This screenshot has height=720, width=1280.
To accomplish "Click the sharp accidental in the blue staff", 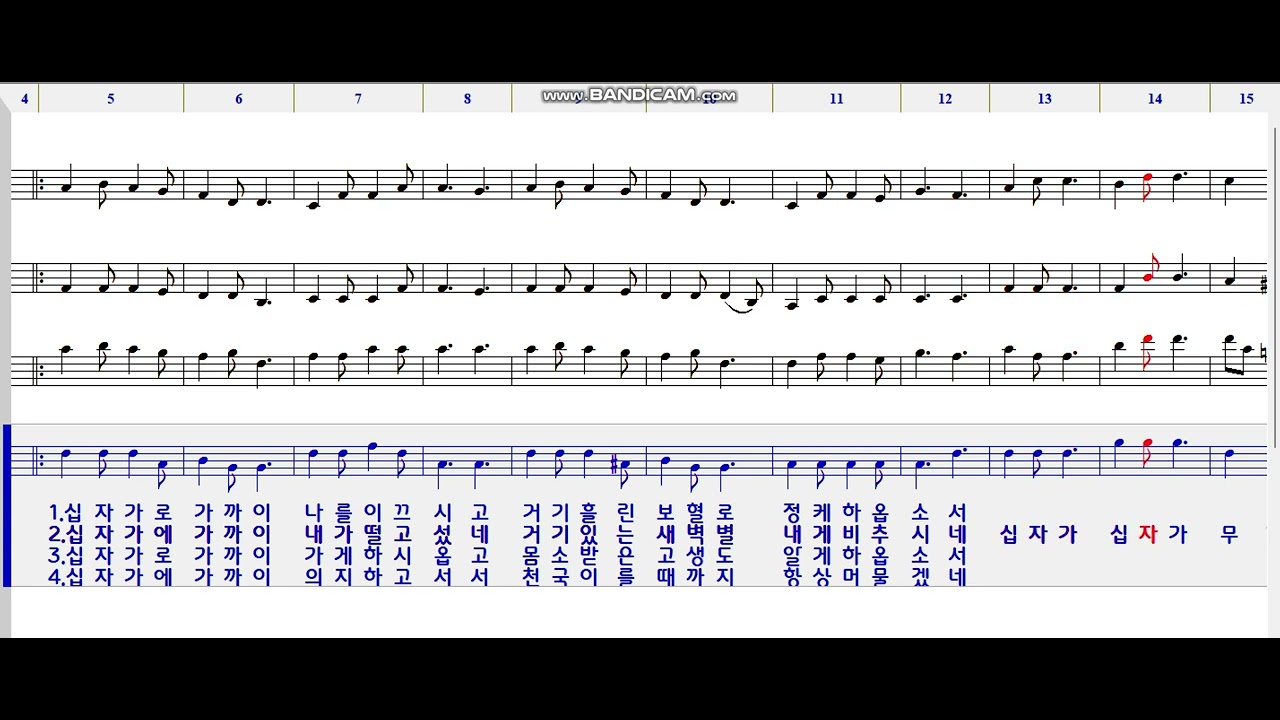I will 613,464.
